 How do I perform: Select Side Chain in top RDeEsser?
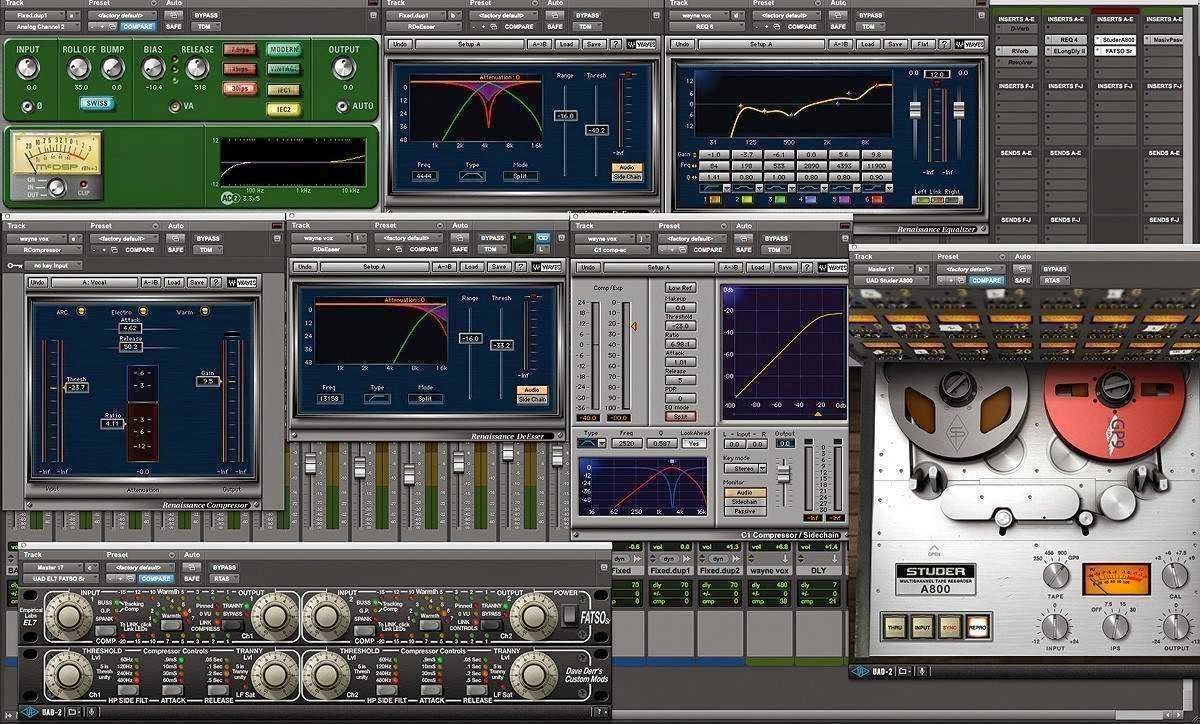tap(629, 177)
